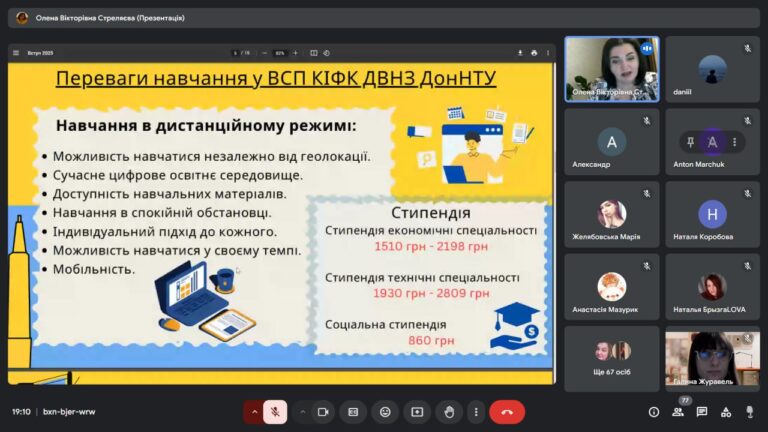Screen dimensions: 768x432
Task: Select Александр participant tile
Action: pyautogui.click(x=612, y=142)
